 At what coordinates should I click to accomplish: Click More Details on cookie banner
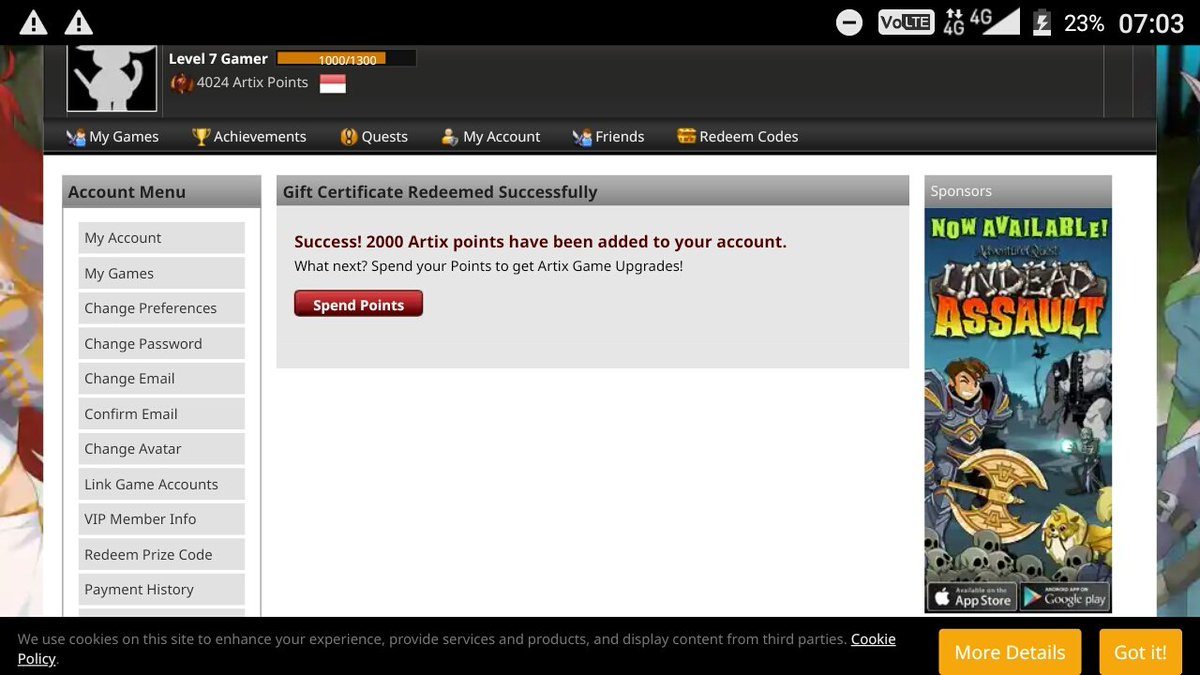tap(1010, 652)
